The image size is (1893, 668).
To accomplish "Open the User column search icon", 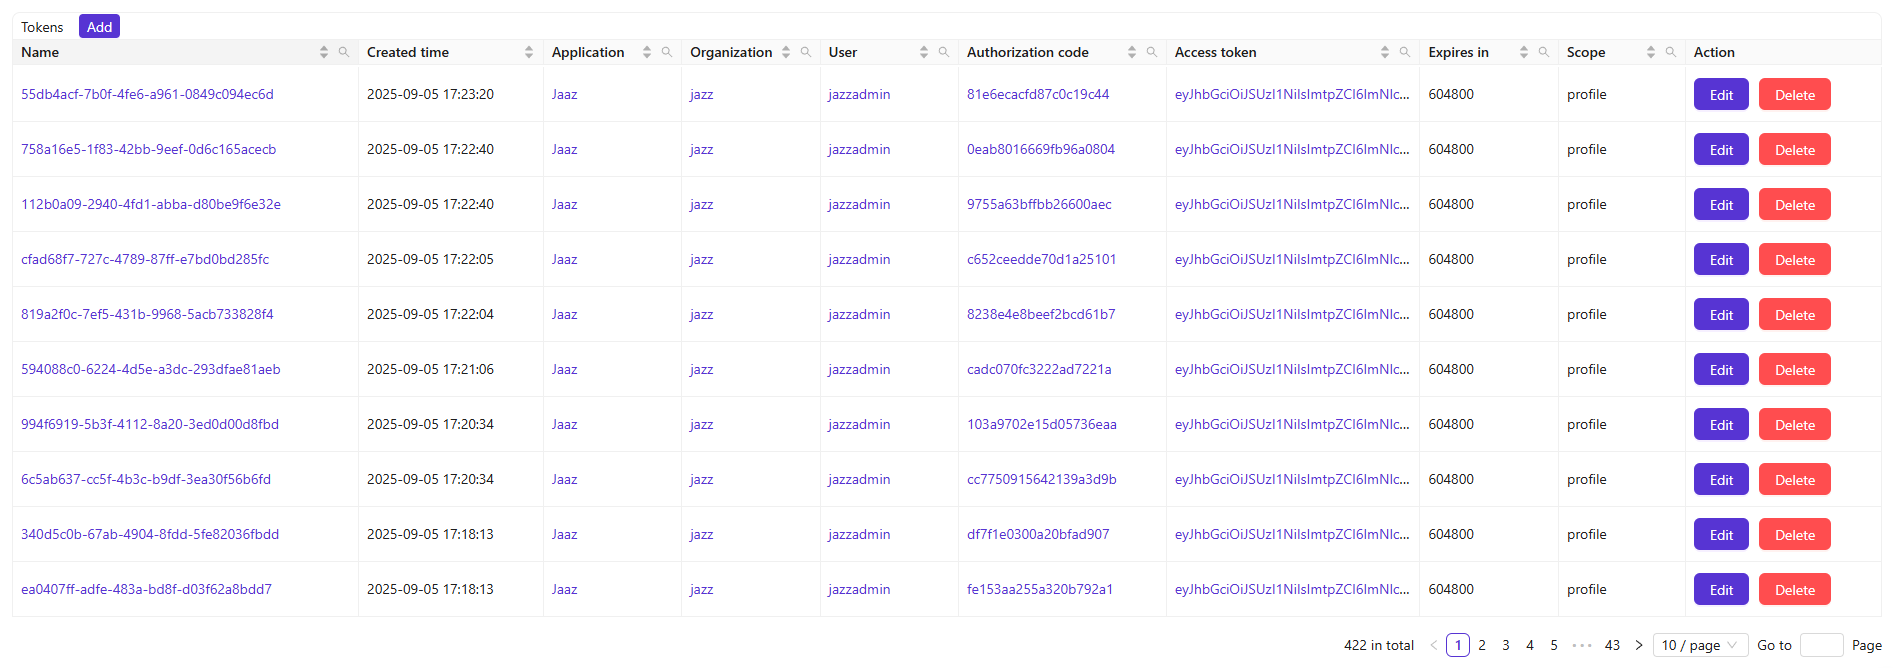I will (x=944, y=52).
